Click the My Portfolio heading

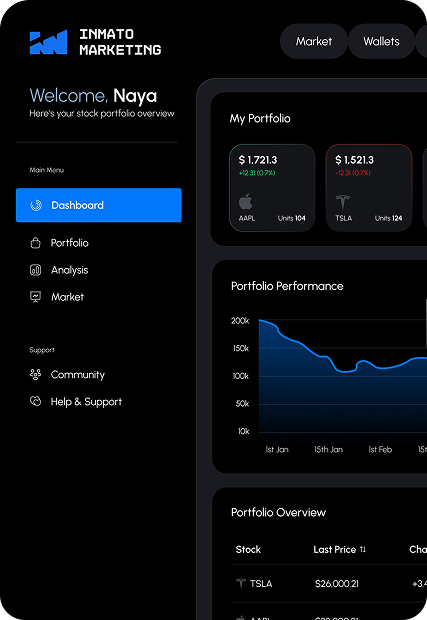pyautogui.click(x=260, y=119)
